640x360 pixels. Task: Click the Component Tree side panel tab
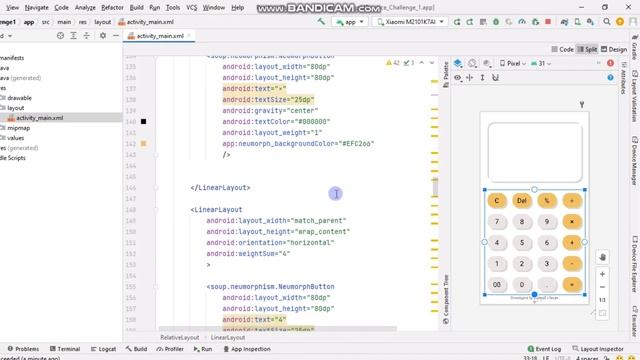pyautogui.click(x=446, y=299)
